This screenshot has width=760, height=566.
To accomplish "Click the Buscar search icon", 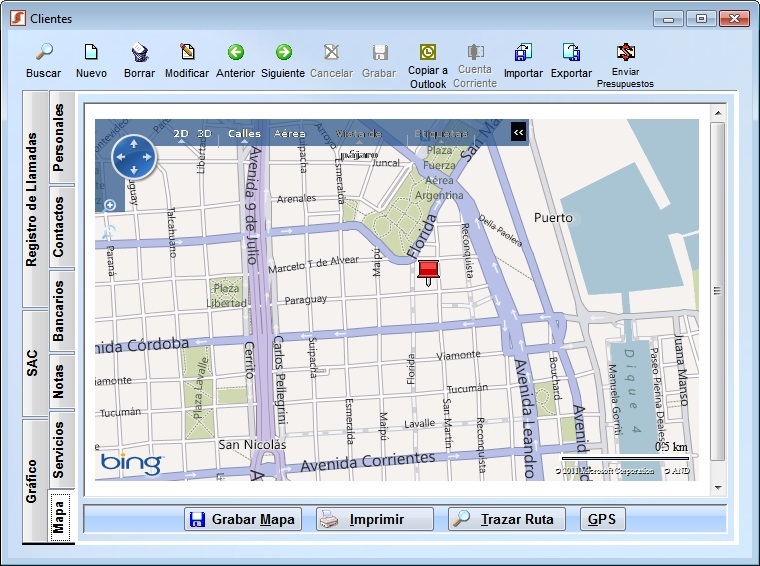I will click(43, 53).
